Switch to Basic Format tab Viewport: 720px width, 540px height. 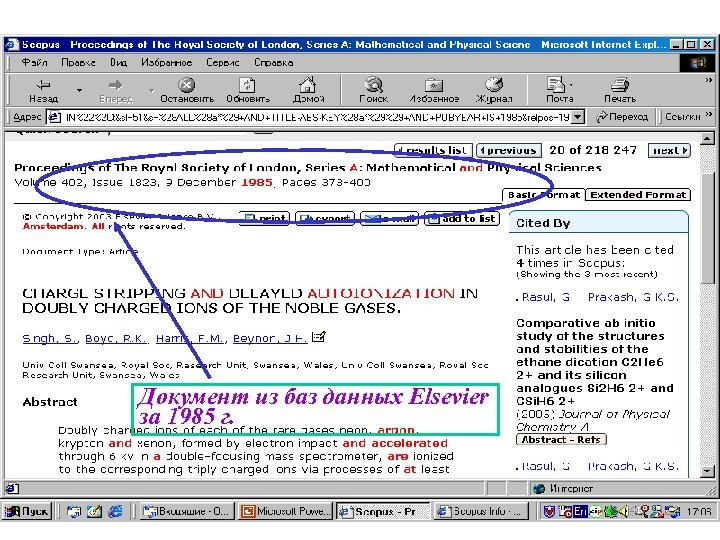pyautogui.click(x=544, y=195)
